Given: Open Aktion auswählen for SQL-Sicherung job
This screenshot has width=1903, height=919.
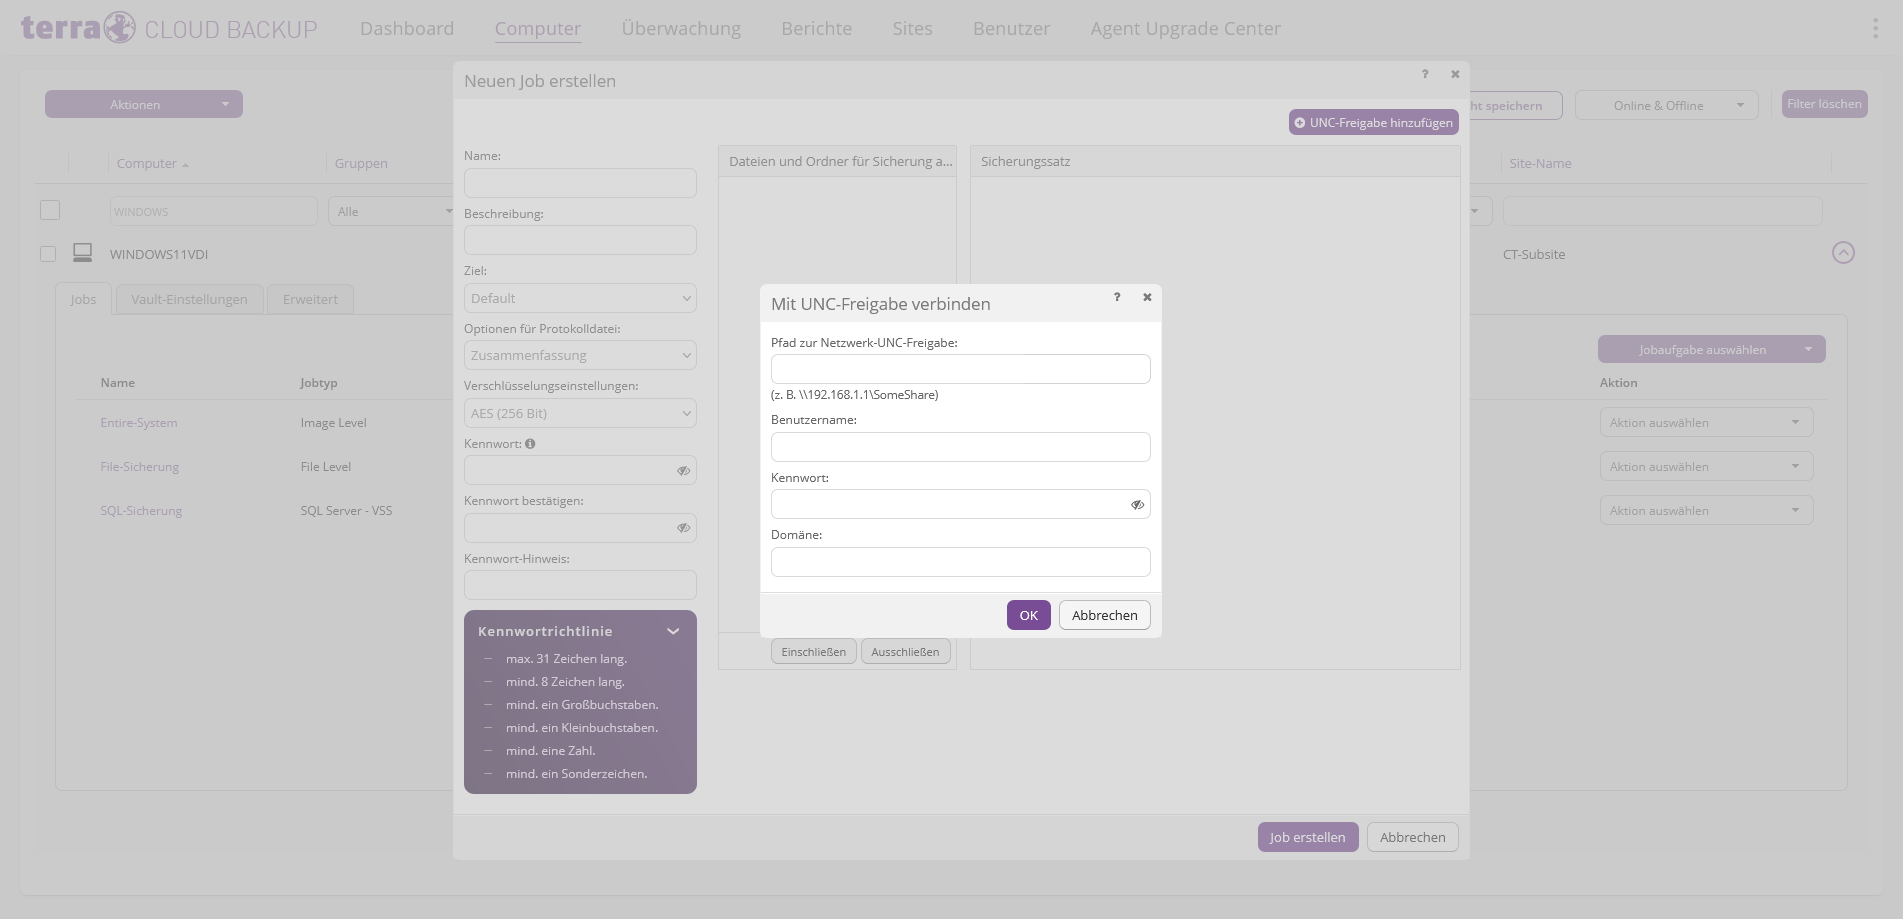Looking at the screenshot, I should [x=1706, y=511].
